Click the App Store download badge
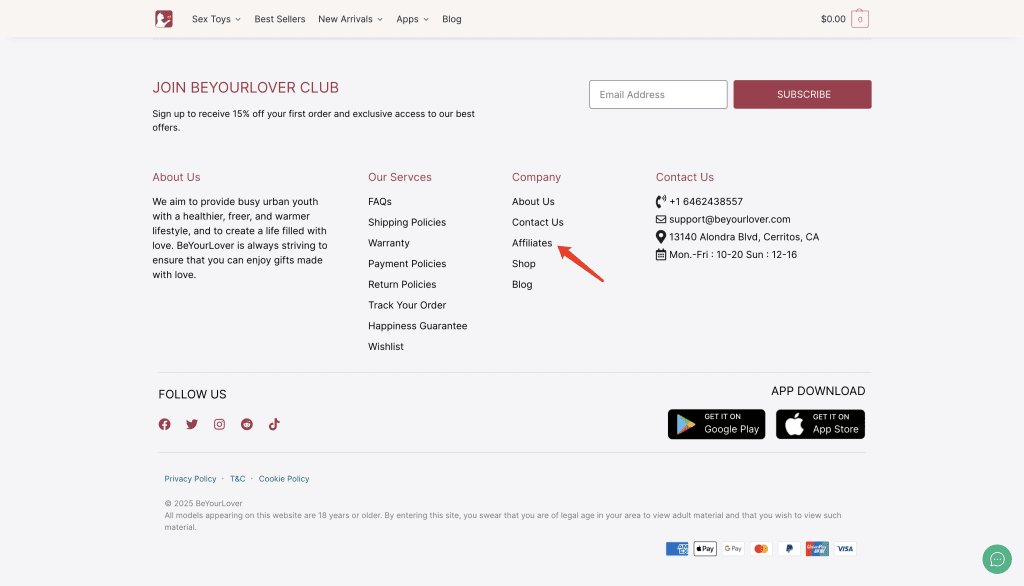The width and height of the screenshot is (1024, 586). pos(820,424)
